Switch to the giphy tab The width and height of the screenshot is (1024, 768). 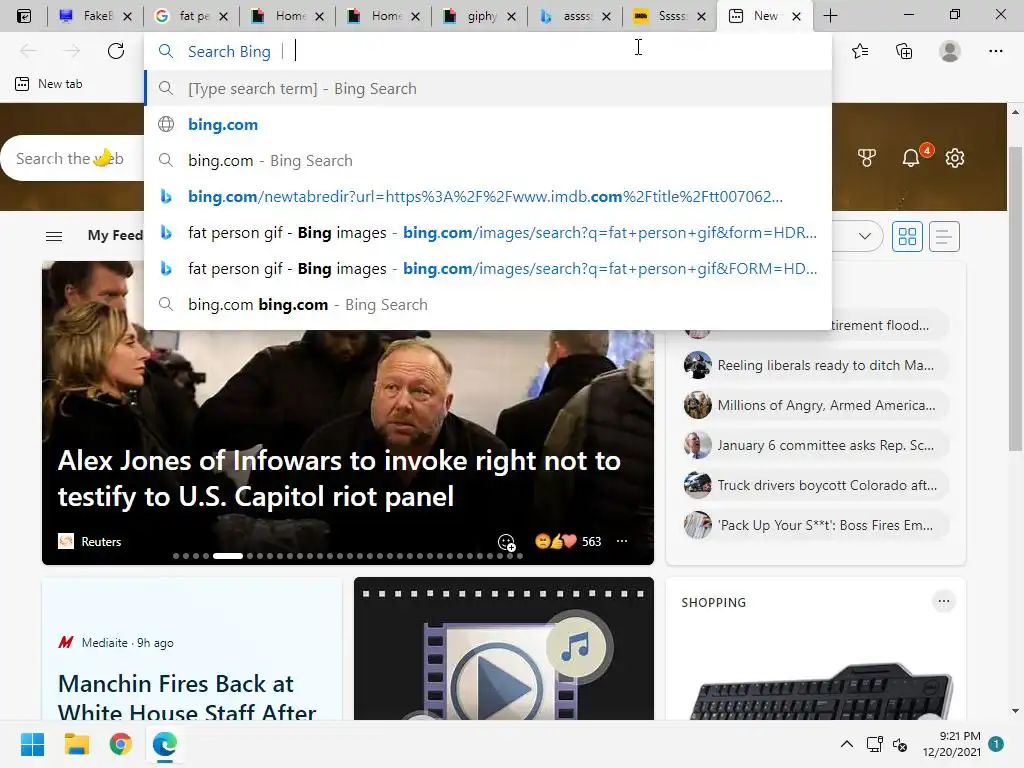(480, 16)
